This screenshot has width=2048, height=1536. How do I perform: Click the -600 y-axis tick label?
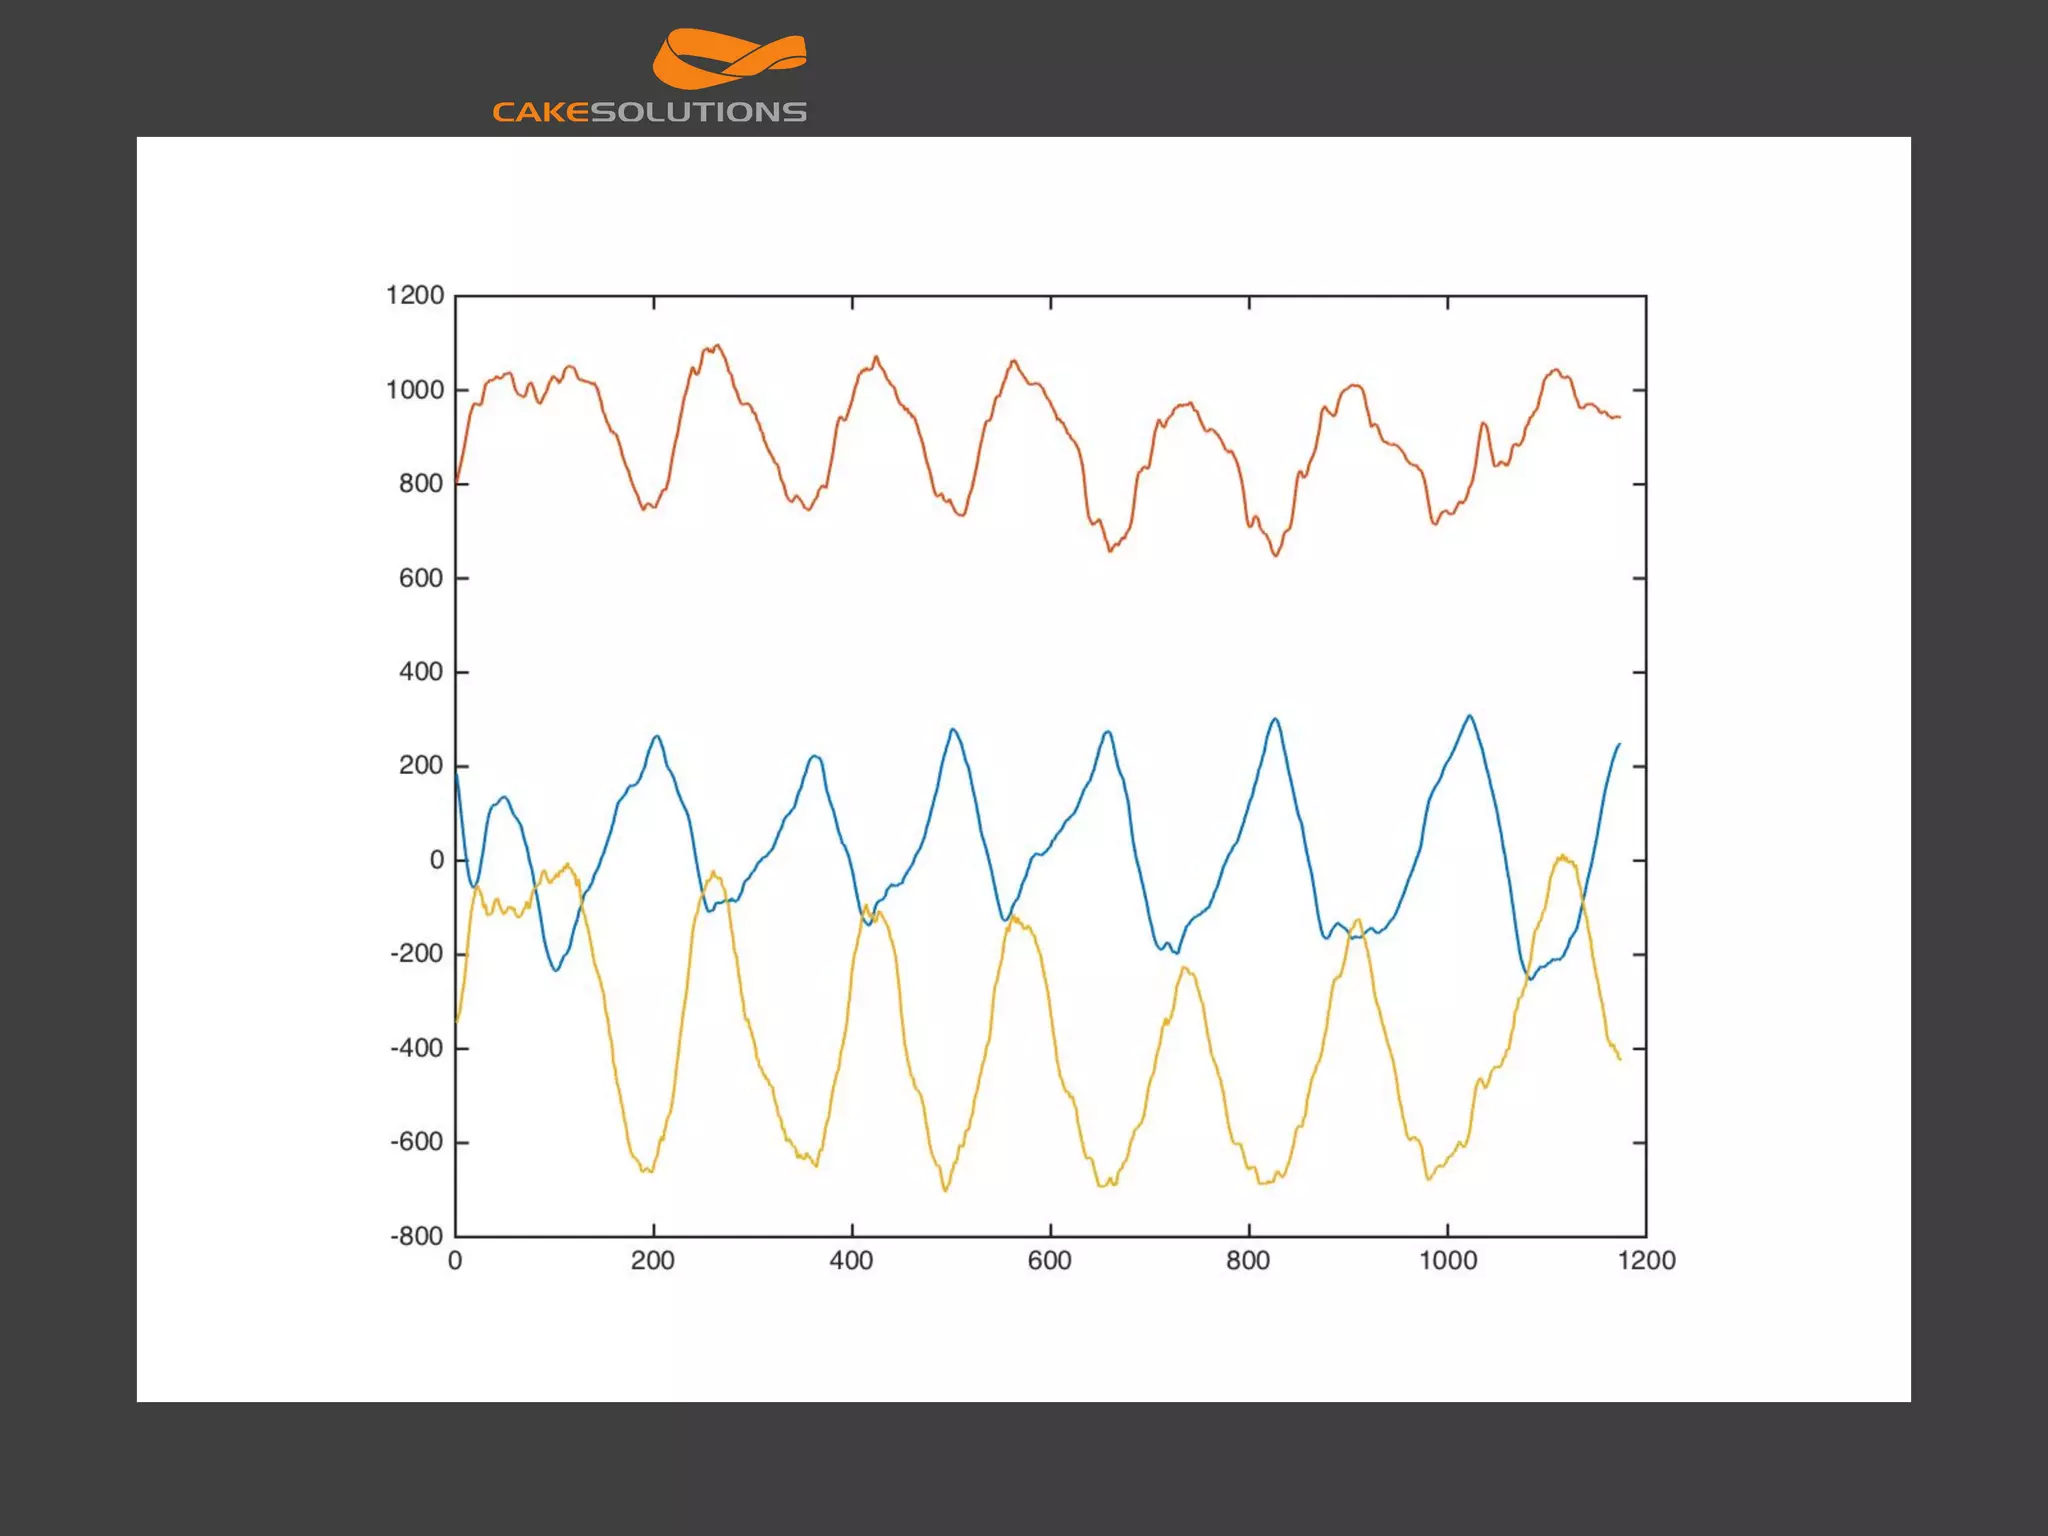[416, 1142]
